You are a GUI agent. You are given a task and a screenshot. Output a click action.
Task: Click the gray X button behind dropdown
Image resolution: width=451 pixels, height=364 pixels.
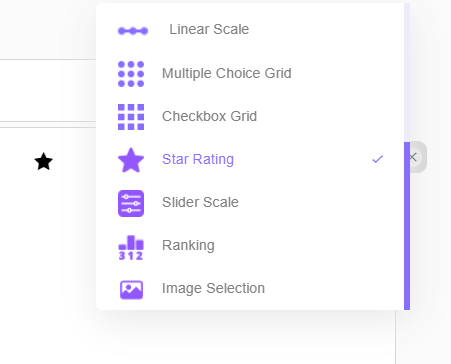coord(413,157)
